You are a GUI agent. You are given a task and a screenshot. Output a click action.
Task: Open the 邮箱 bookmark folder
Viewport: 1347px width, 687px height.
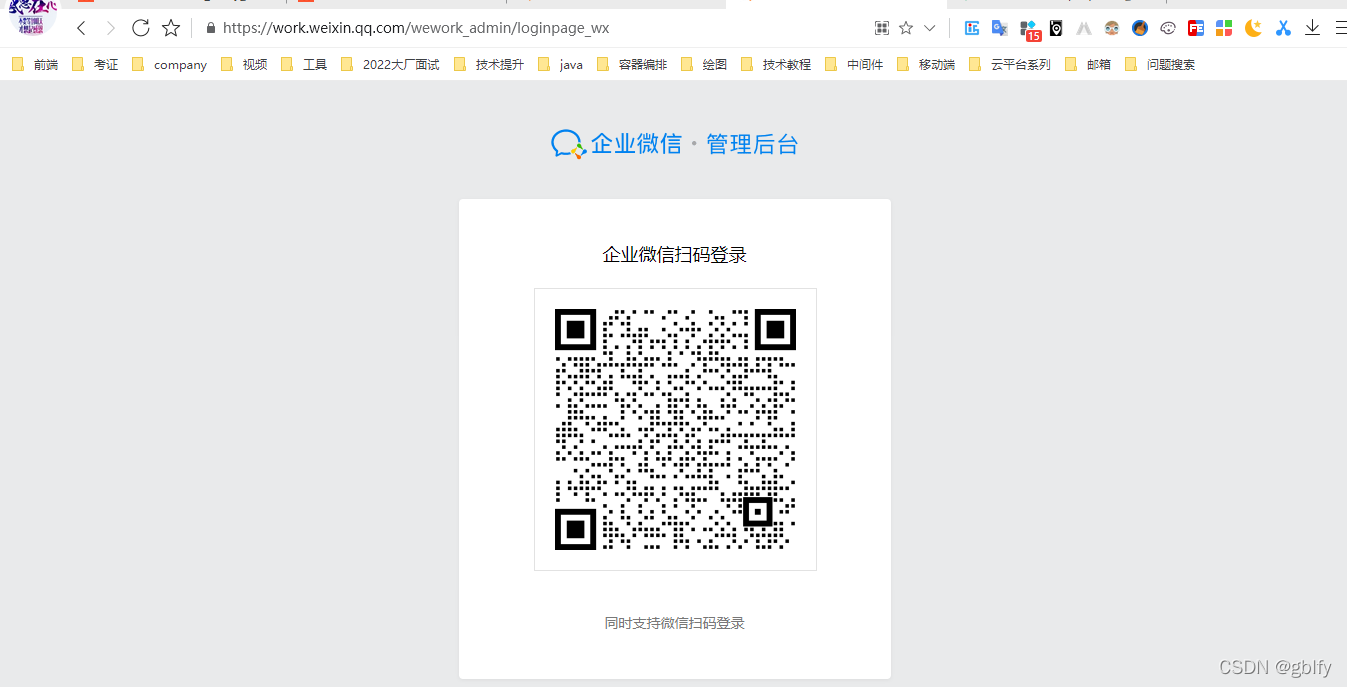(1088, 65)
